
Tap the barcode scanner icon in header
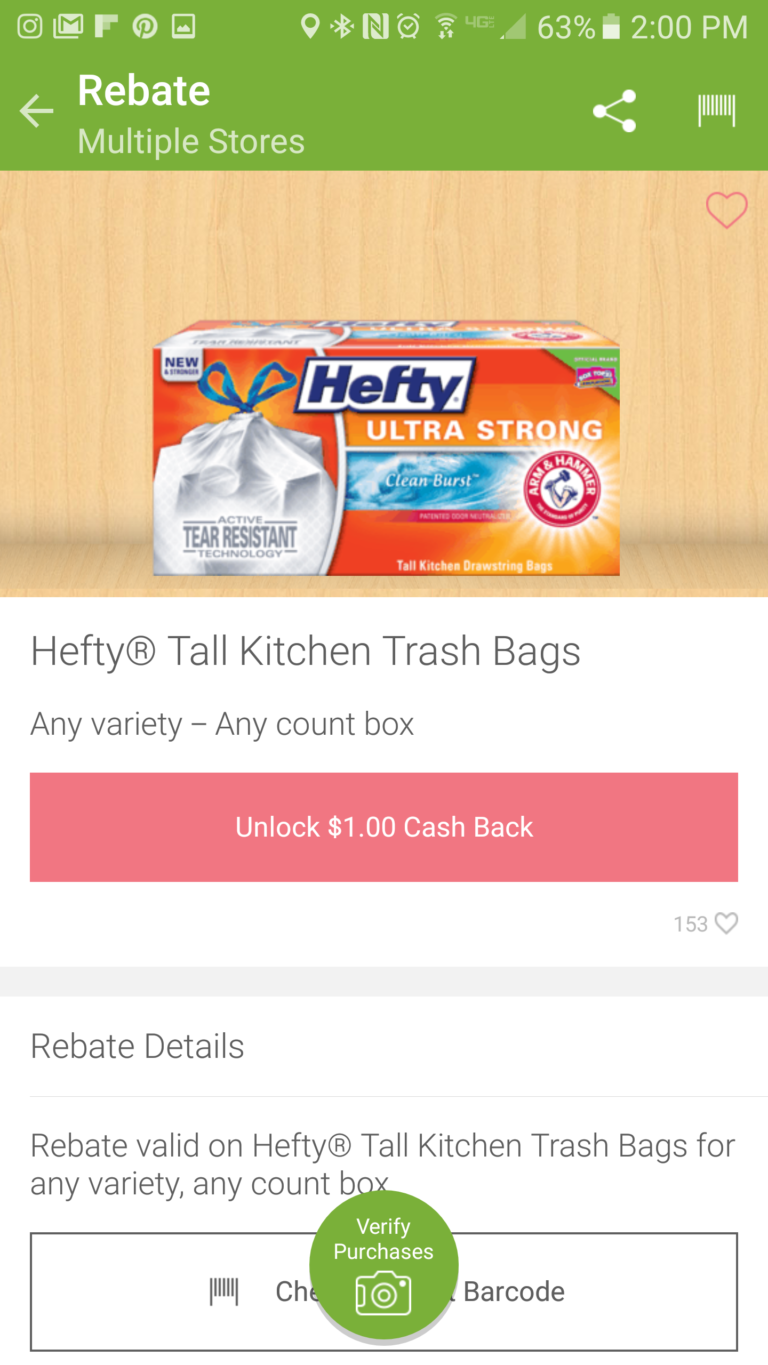pyautogui.click(x=716, y=111)
